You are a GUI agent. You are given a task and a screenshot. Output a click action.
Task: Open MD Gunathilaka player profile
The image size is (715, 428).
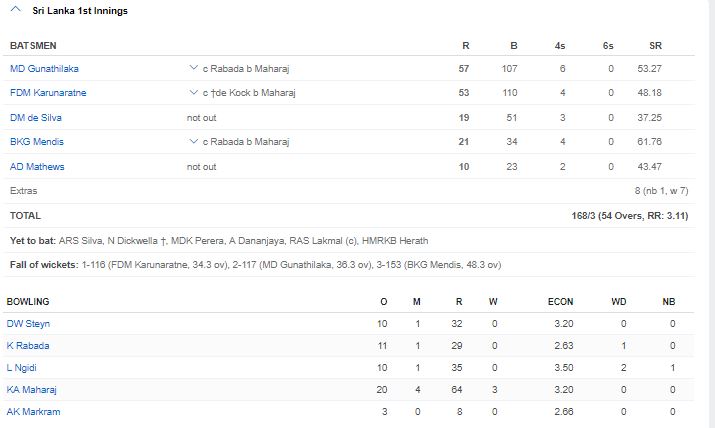(44, 69)
